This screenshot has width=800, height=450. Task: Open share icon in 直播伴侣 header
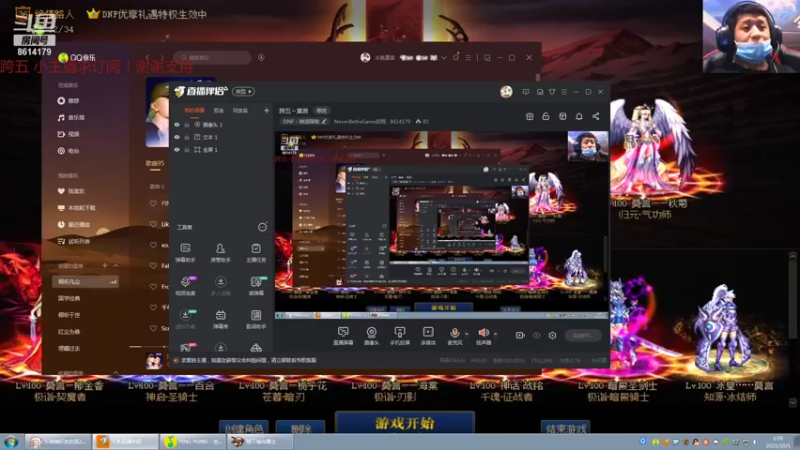click(595, 116)
